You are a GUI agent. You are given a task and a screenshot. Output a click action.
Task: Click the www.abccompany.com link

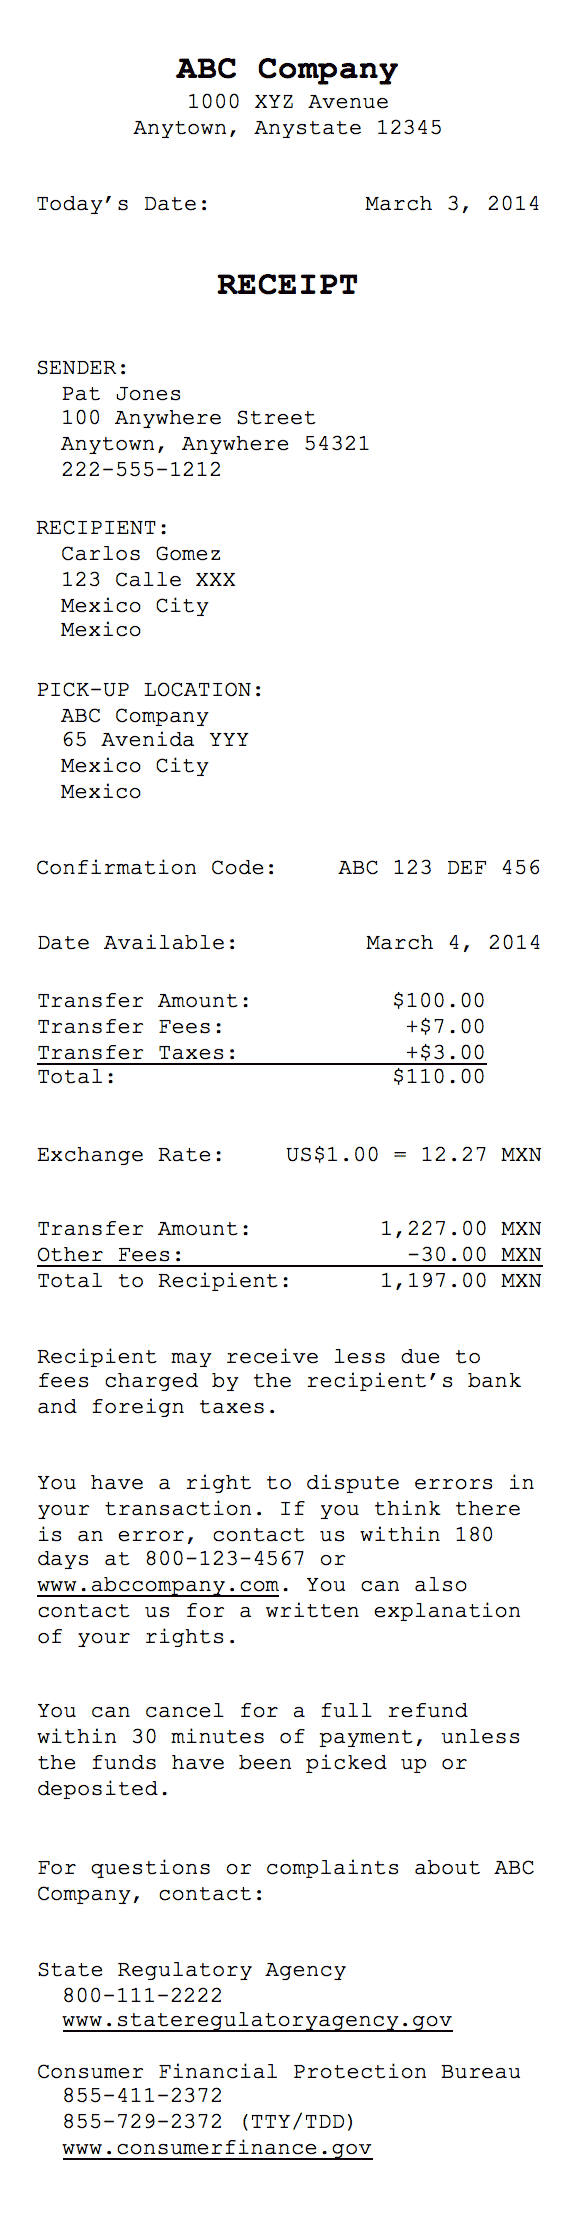(158, 1585)
